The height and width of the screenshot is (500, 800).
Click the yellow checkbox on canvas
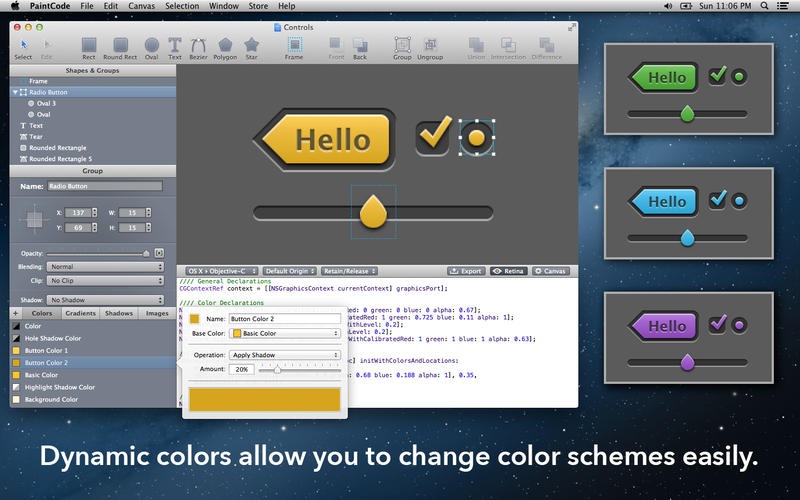[x=434, y=137]
